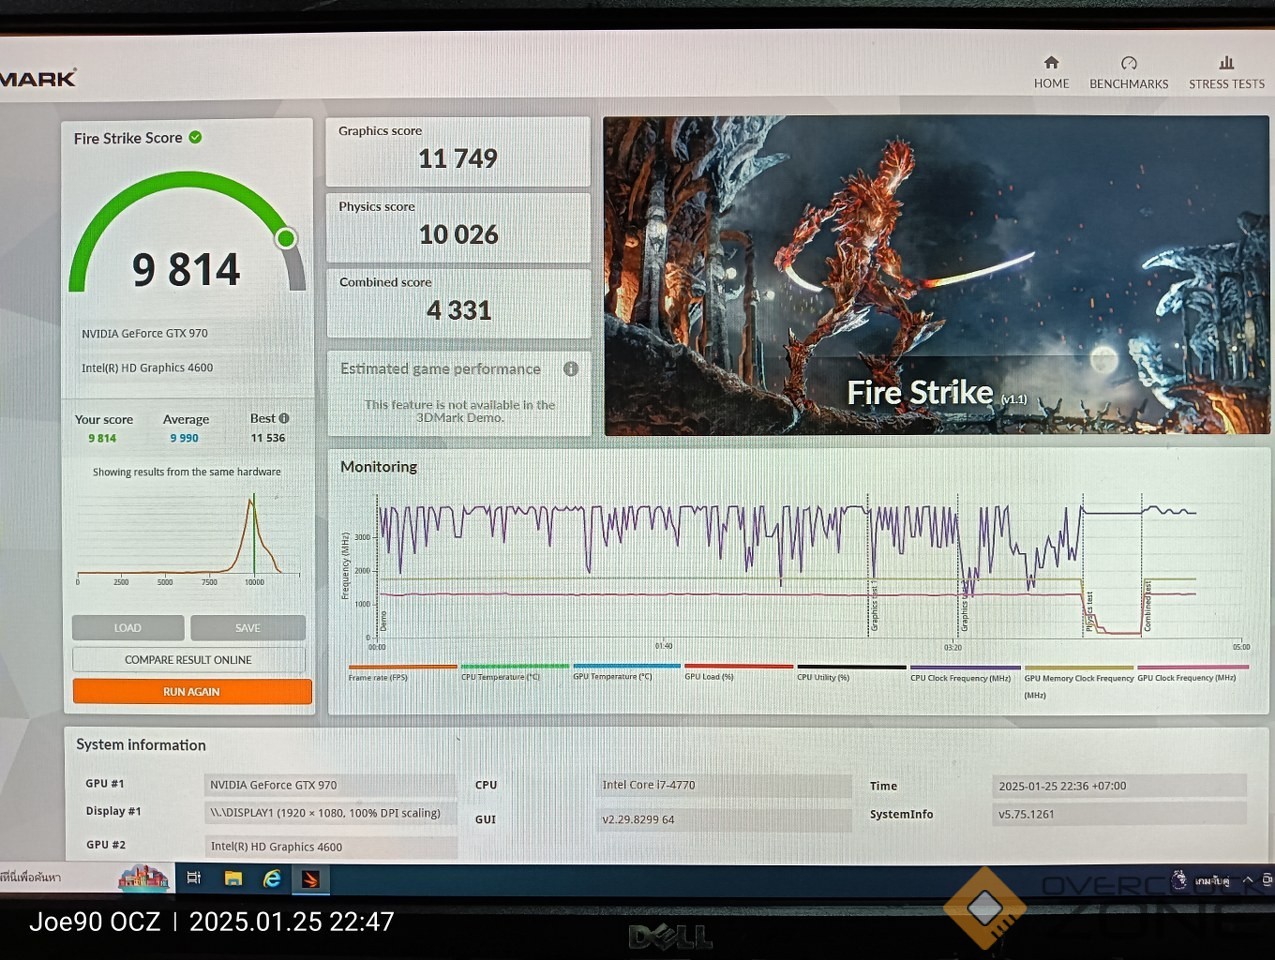This screenshot has width=1275, height=960.
Task: Open Task View from the taskbar
Action: click(194, 878)
